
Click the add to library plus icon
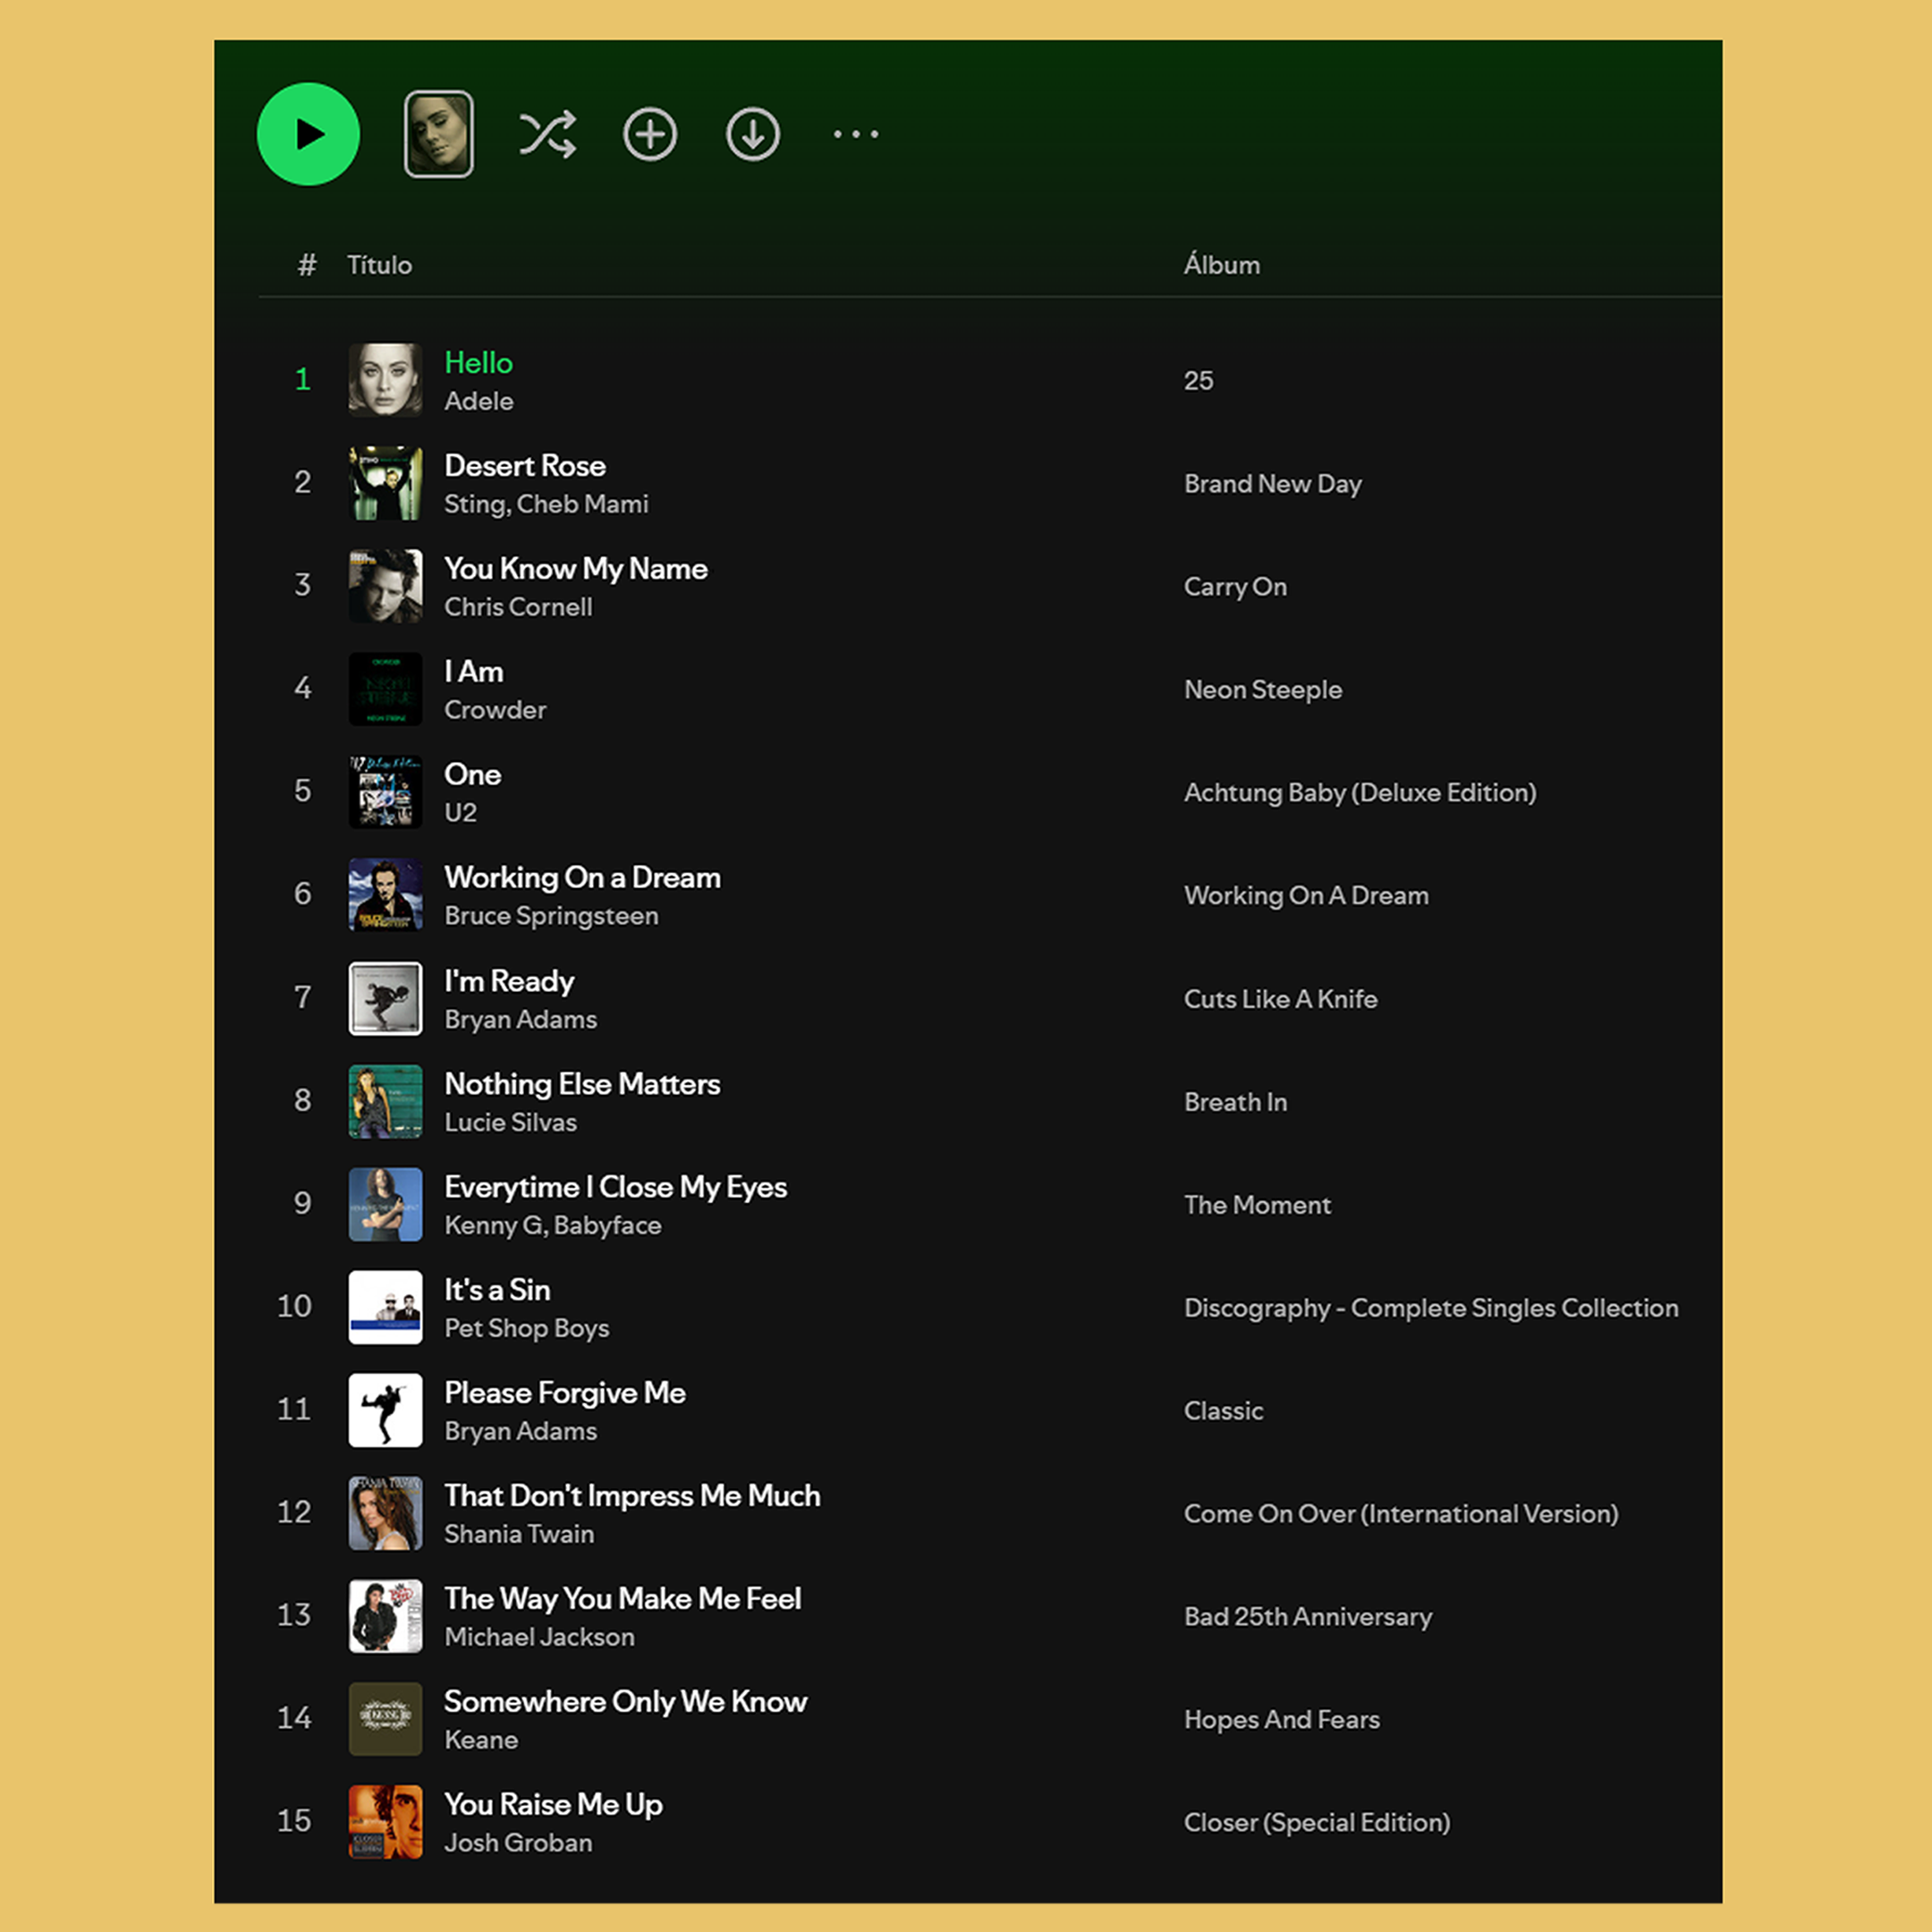tap(650, 134)
